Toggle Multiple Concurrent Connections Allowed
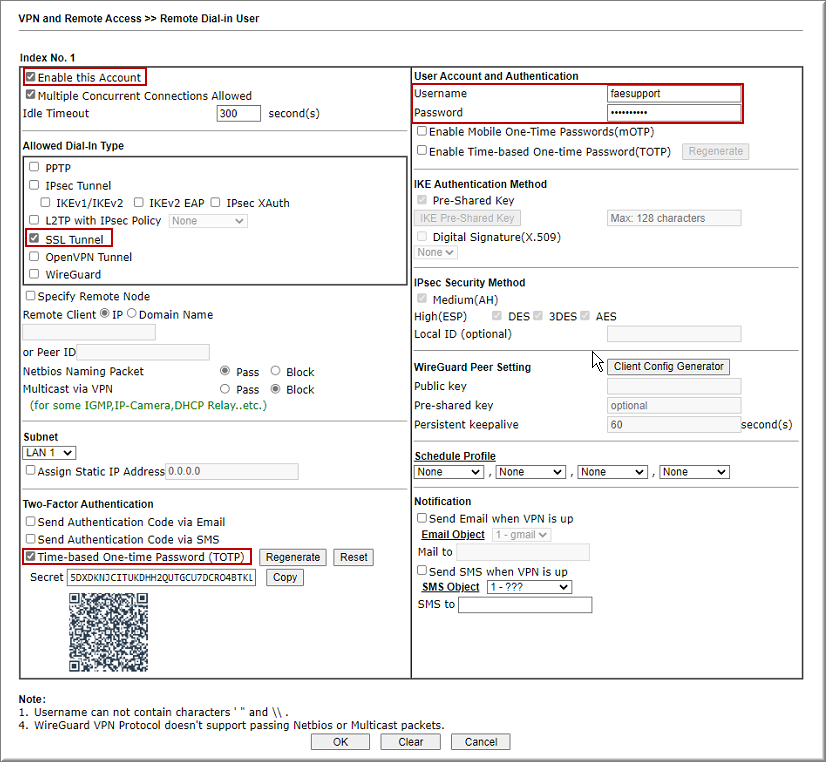 tap(31, 95)
